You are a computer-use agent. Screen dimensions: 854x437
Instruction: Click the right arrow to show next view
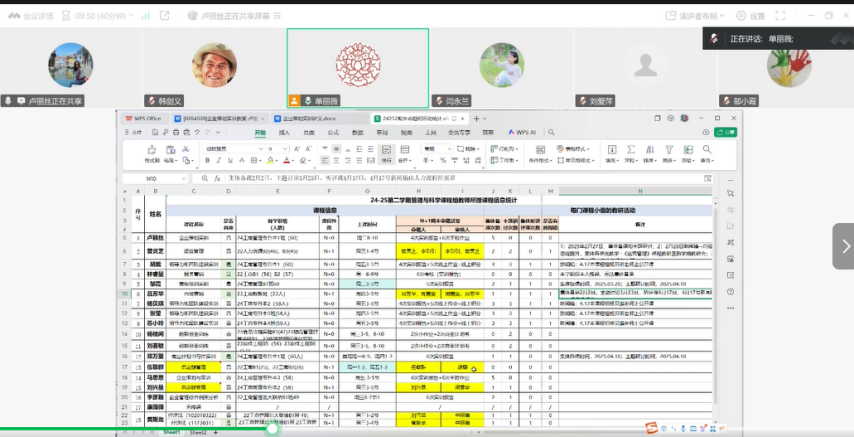(x=845, y=246)
